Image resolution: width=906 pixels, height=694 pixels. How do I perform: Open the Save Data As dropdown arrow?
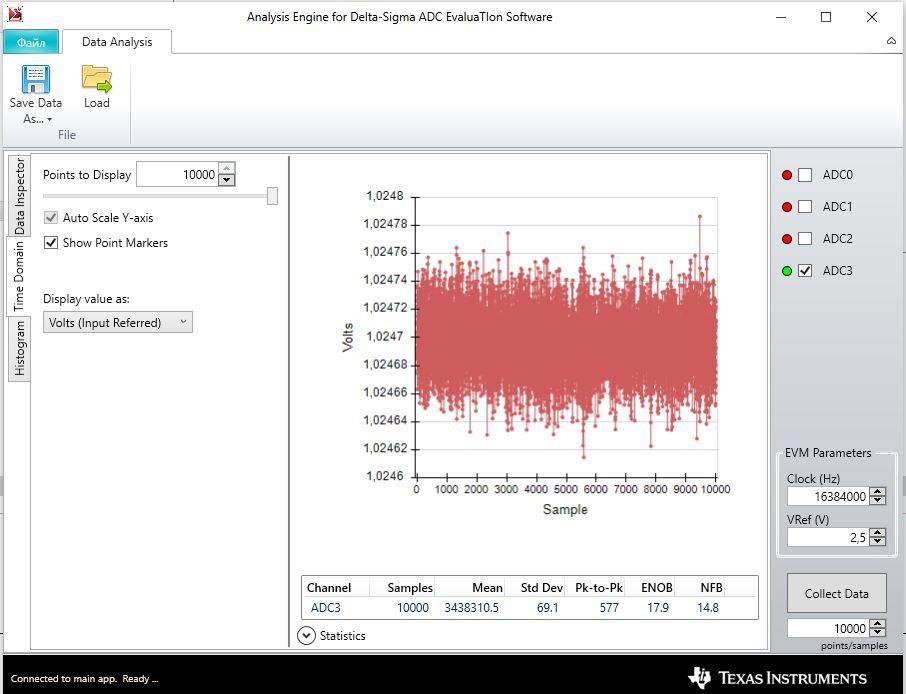[50, 120]
